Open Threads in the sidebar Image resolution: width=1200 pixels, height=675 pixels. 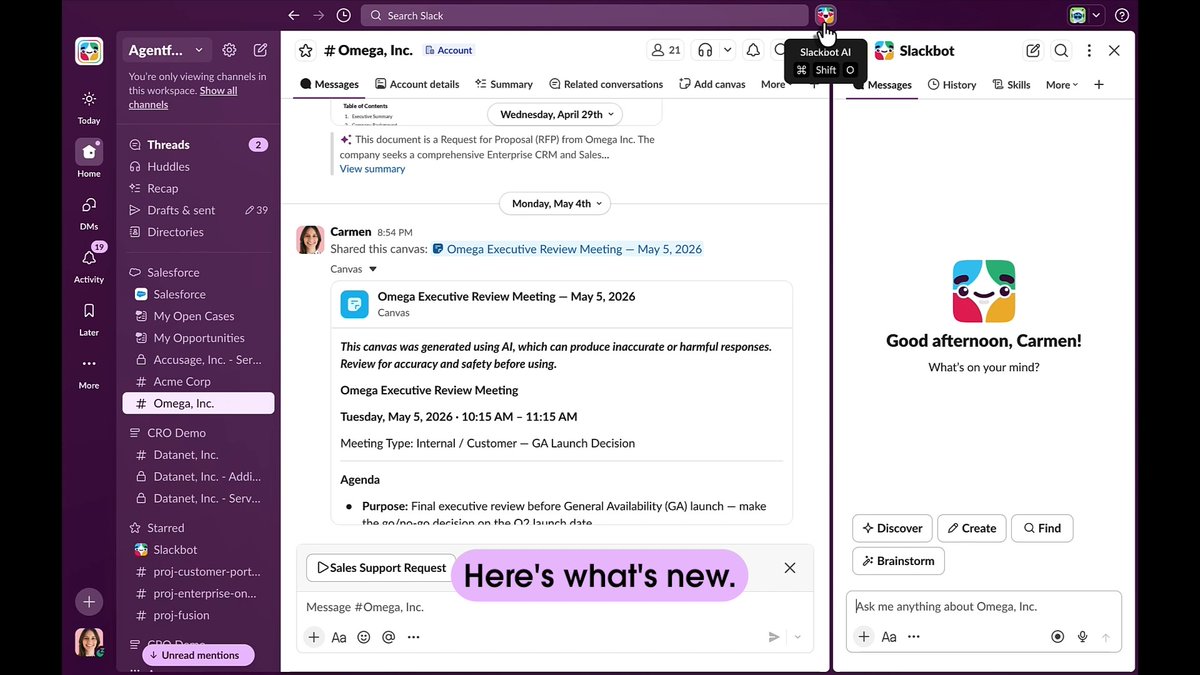point(196,145)
